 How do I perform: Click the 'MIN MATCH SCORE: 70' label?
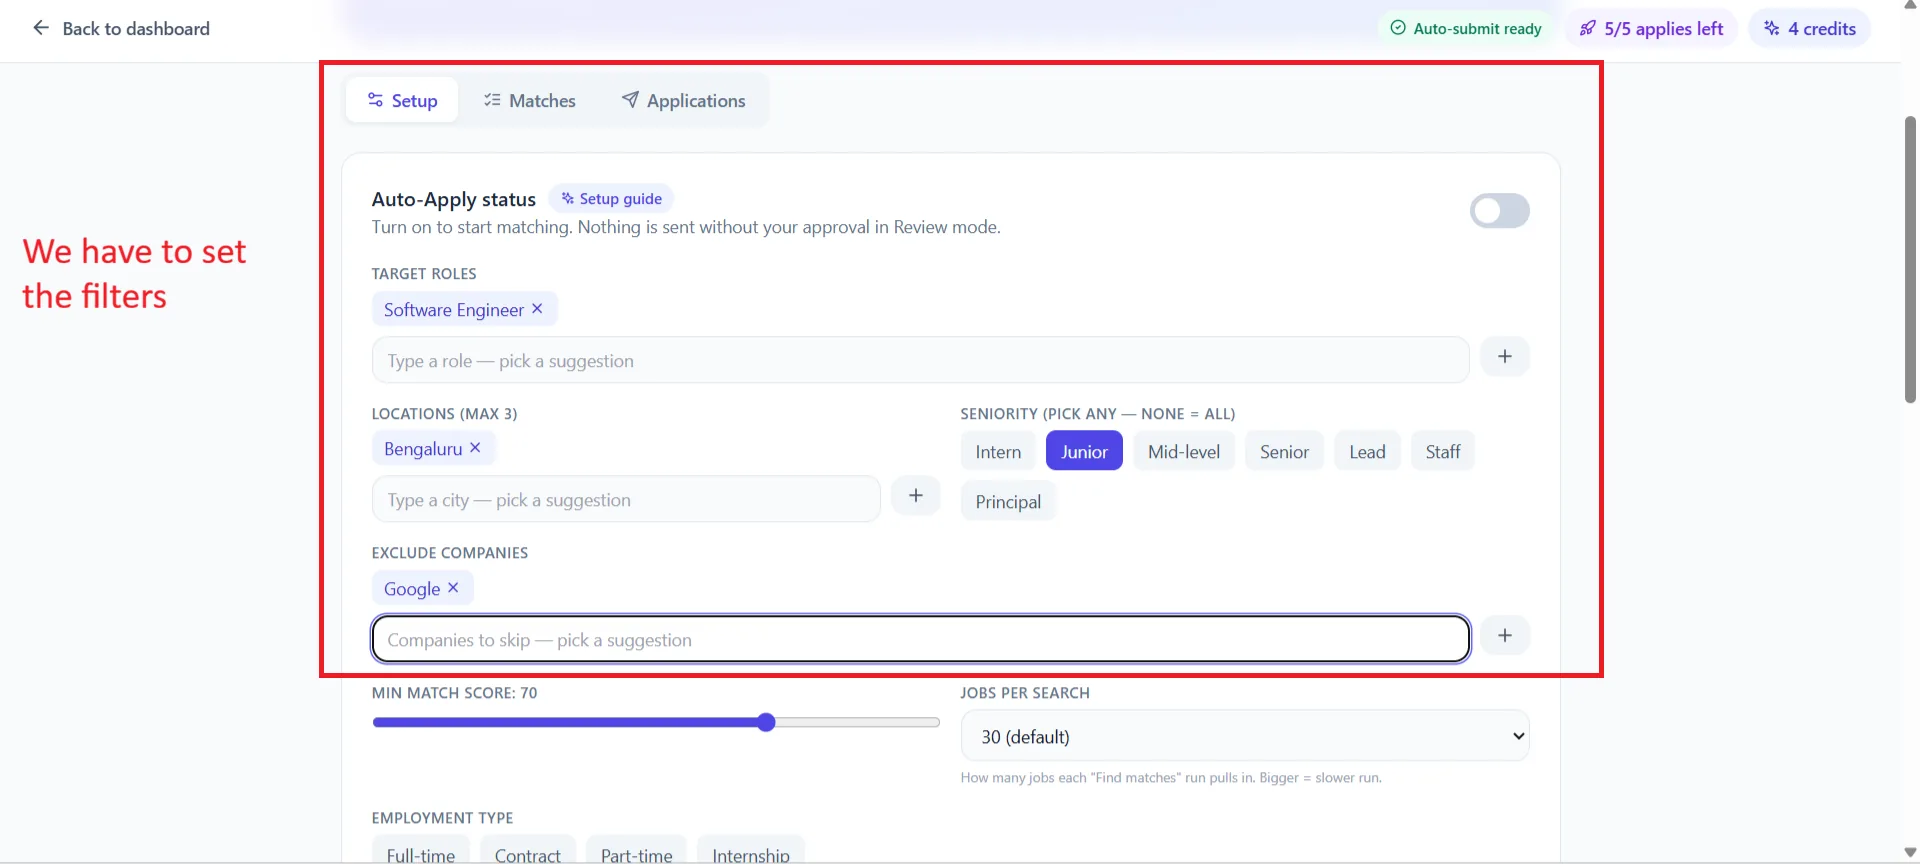[454, 693]
